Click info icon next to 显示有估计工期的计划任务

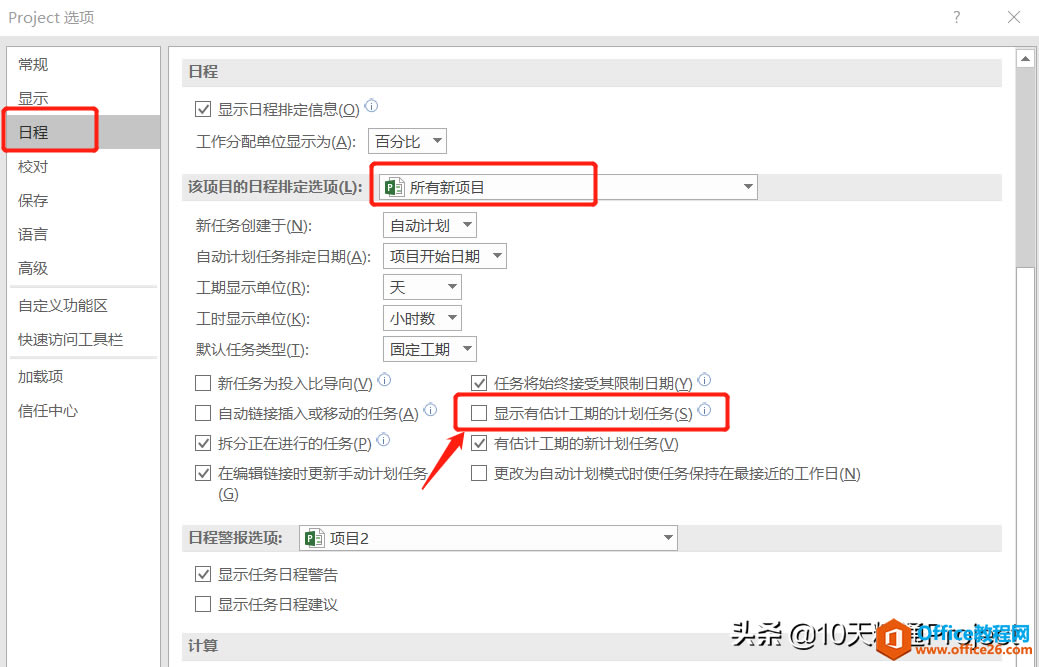click(x=704, y=410)
